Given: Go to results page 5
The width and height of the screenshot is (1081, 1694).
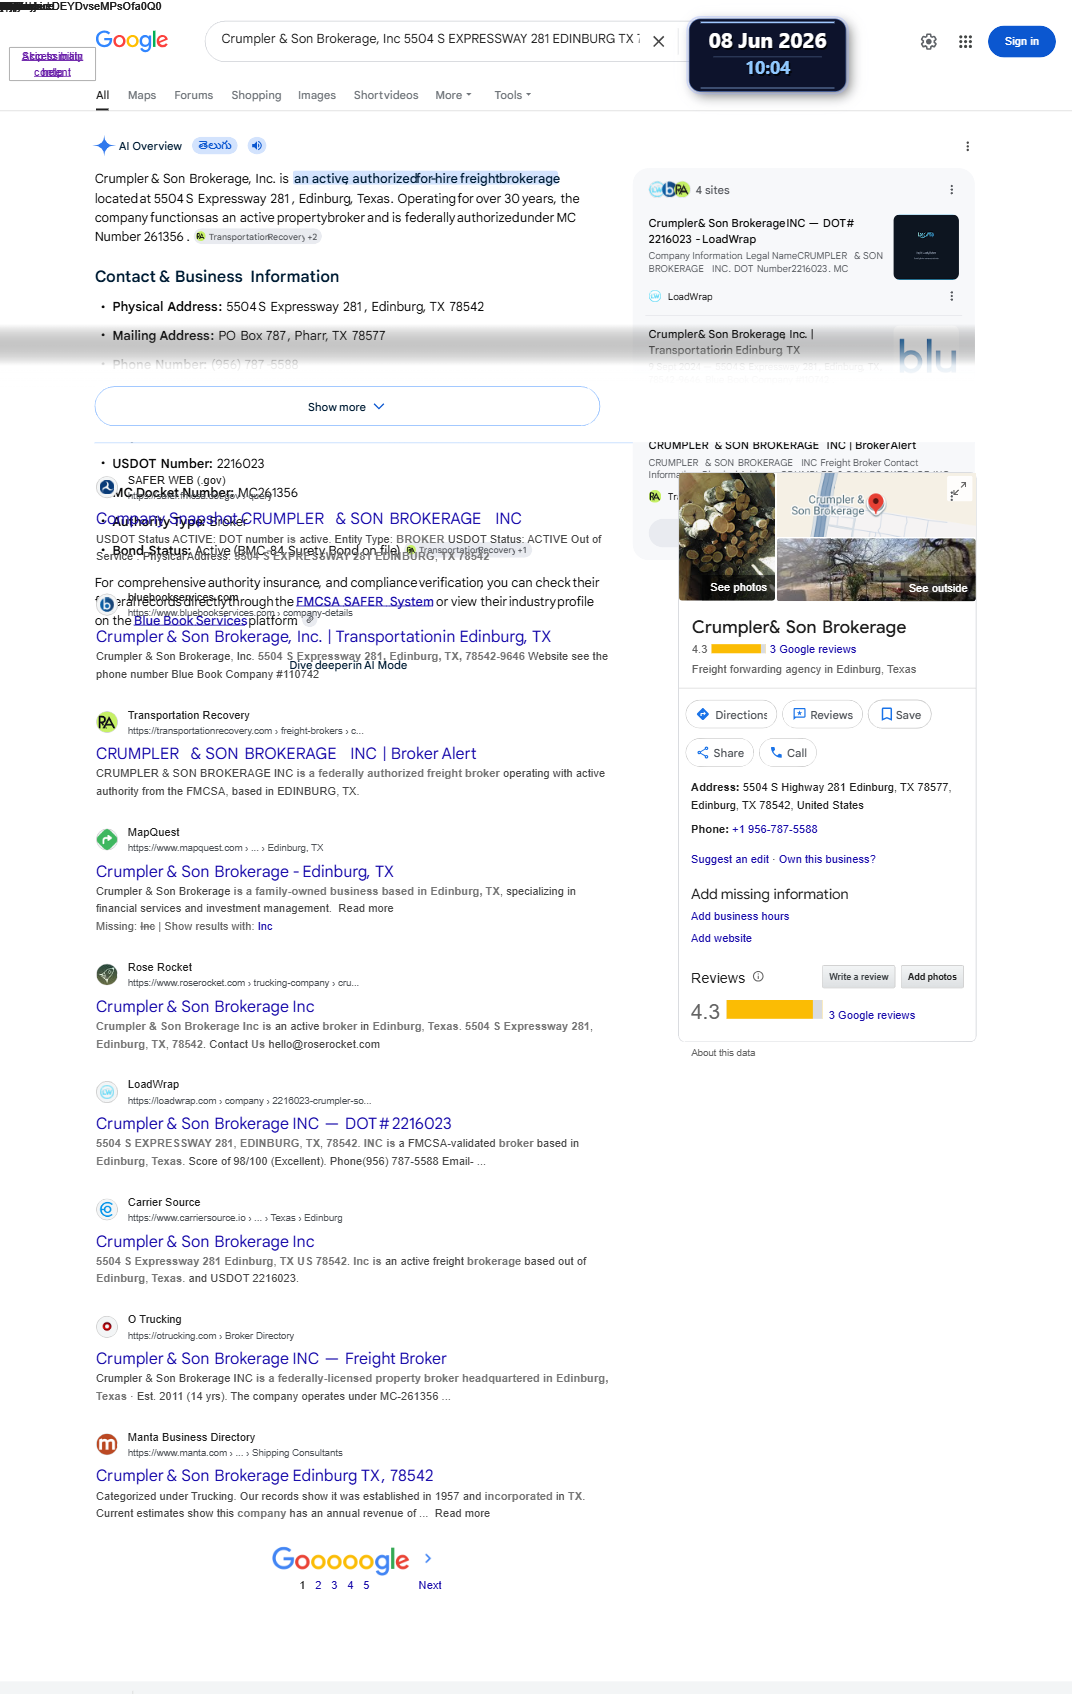Looking at the screenshot, I should pos(366,1586).
